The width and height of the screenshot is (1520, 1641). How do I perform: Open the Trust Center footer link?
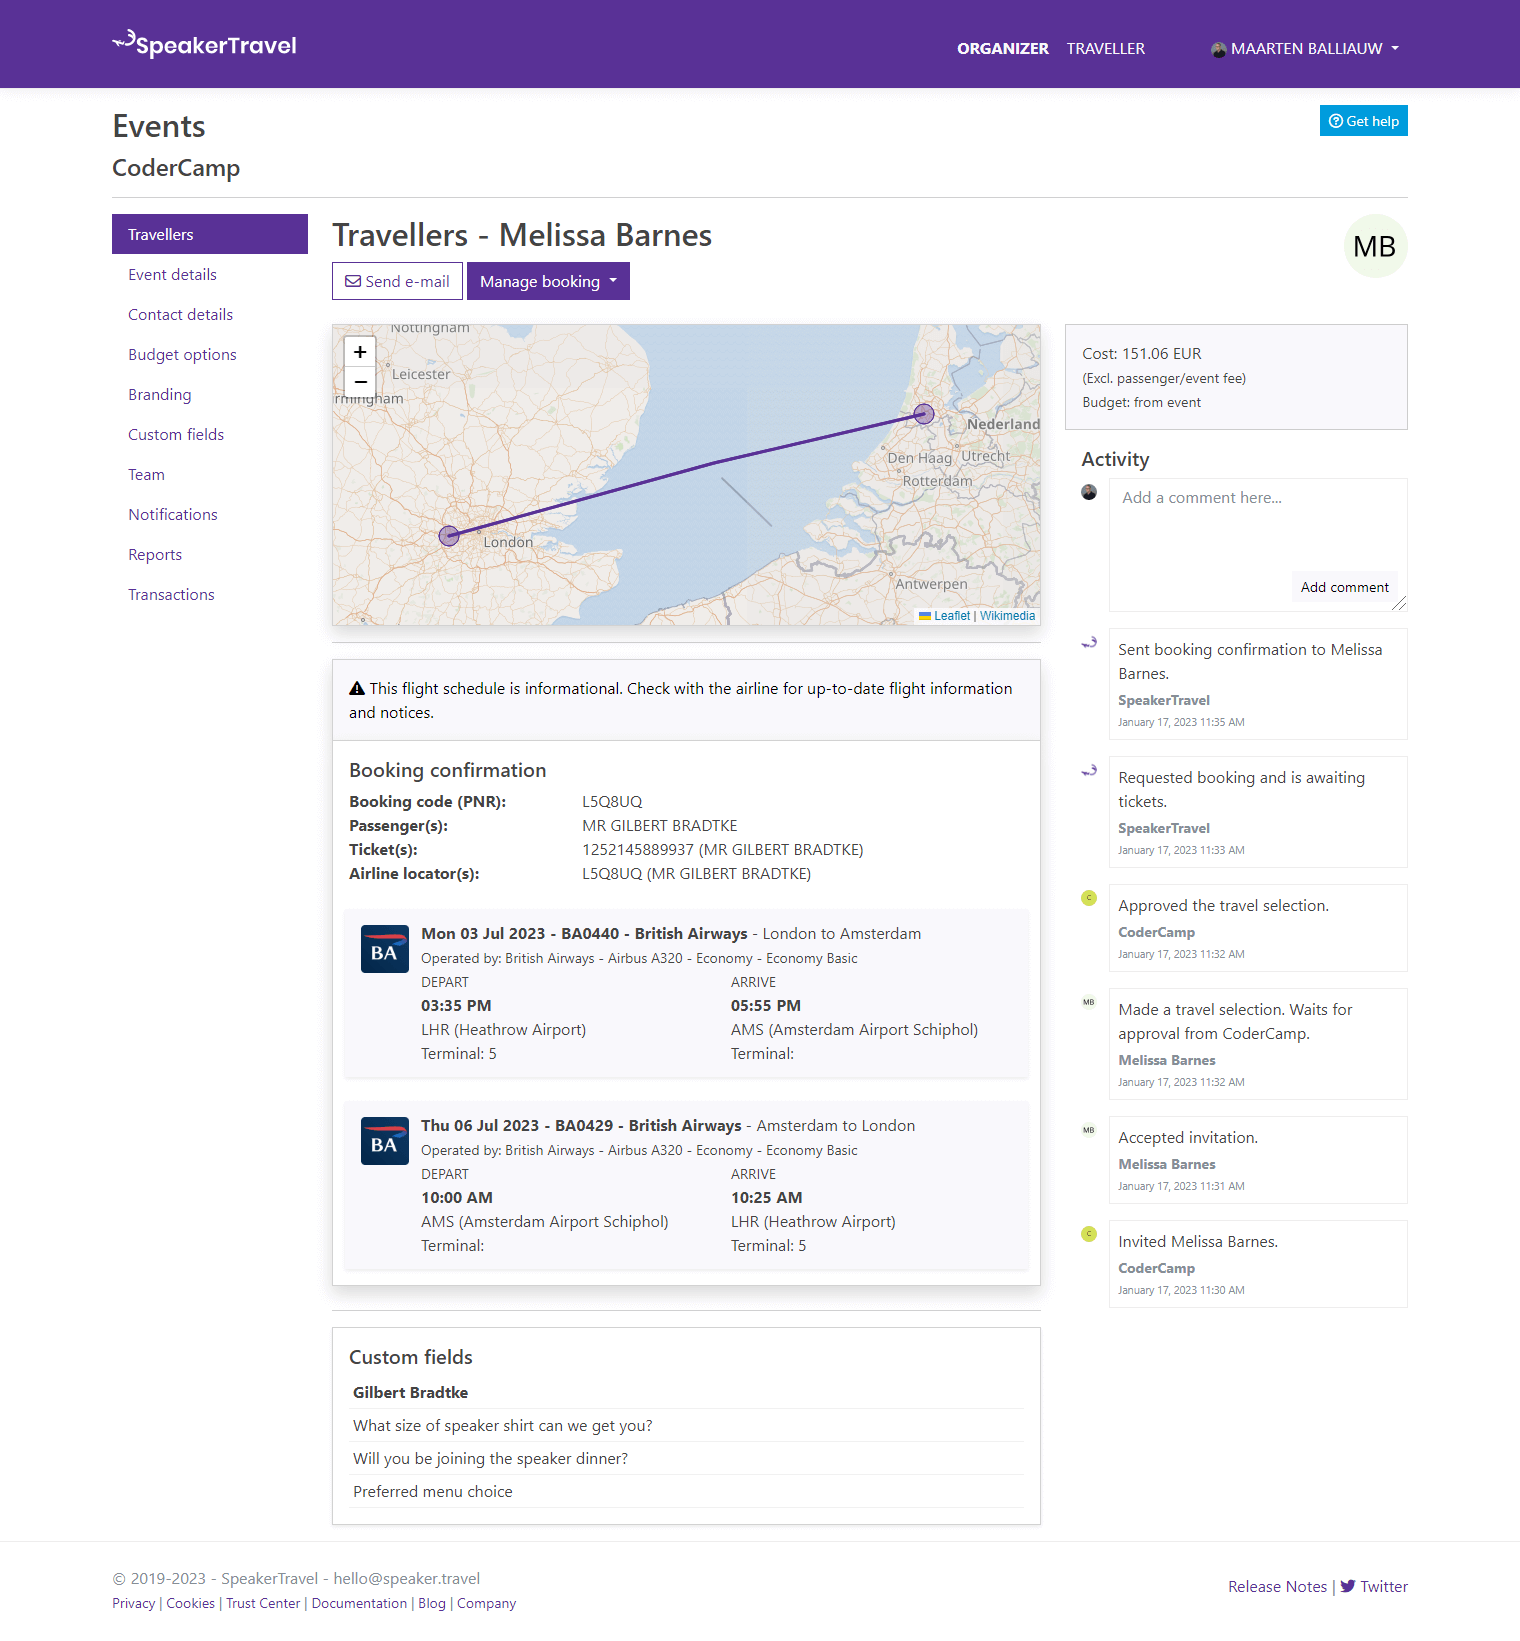(263, 1603)
